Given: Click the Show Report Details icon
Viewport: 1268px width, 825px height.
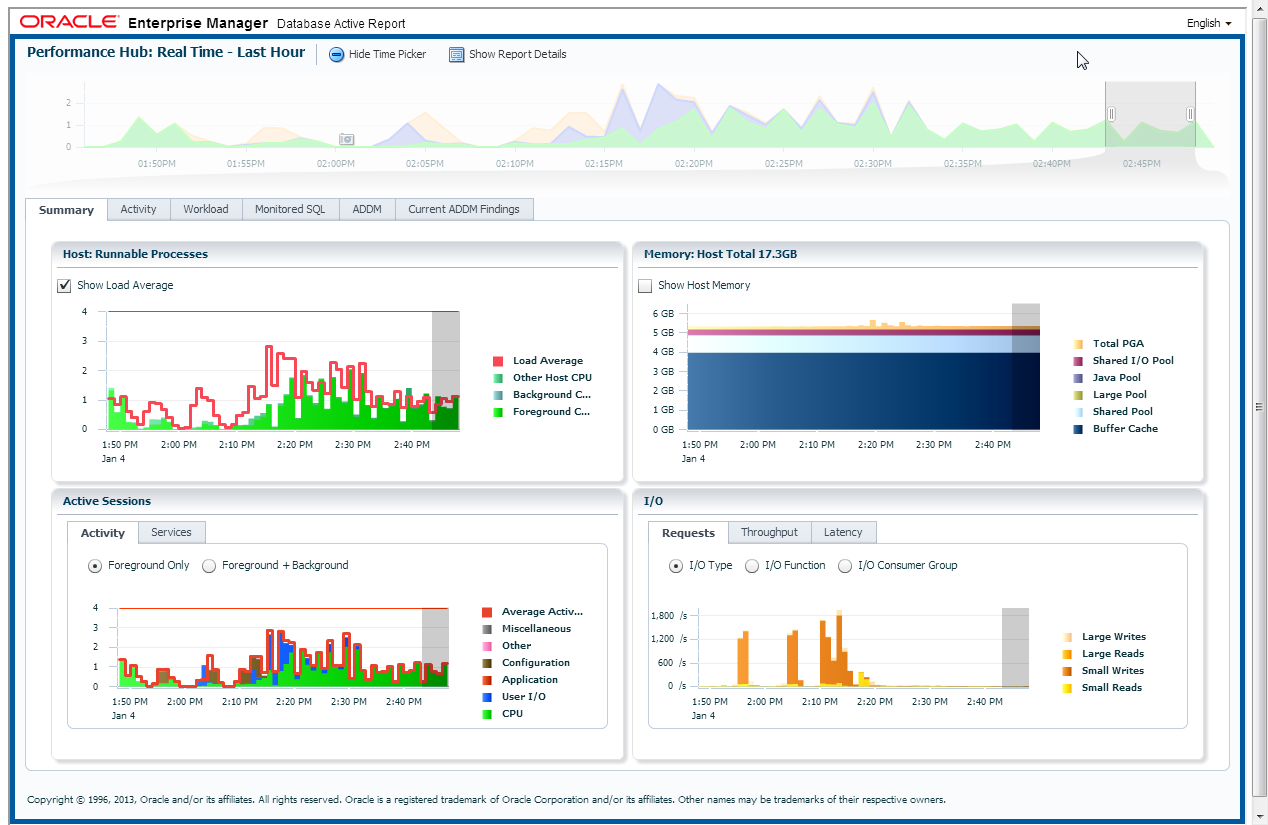Looking at the screenshot, I should coord(457,55).
